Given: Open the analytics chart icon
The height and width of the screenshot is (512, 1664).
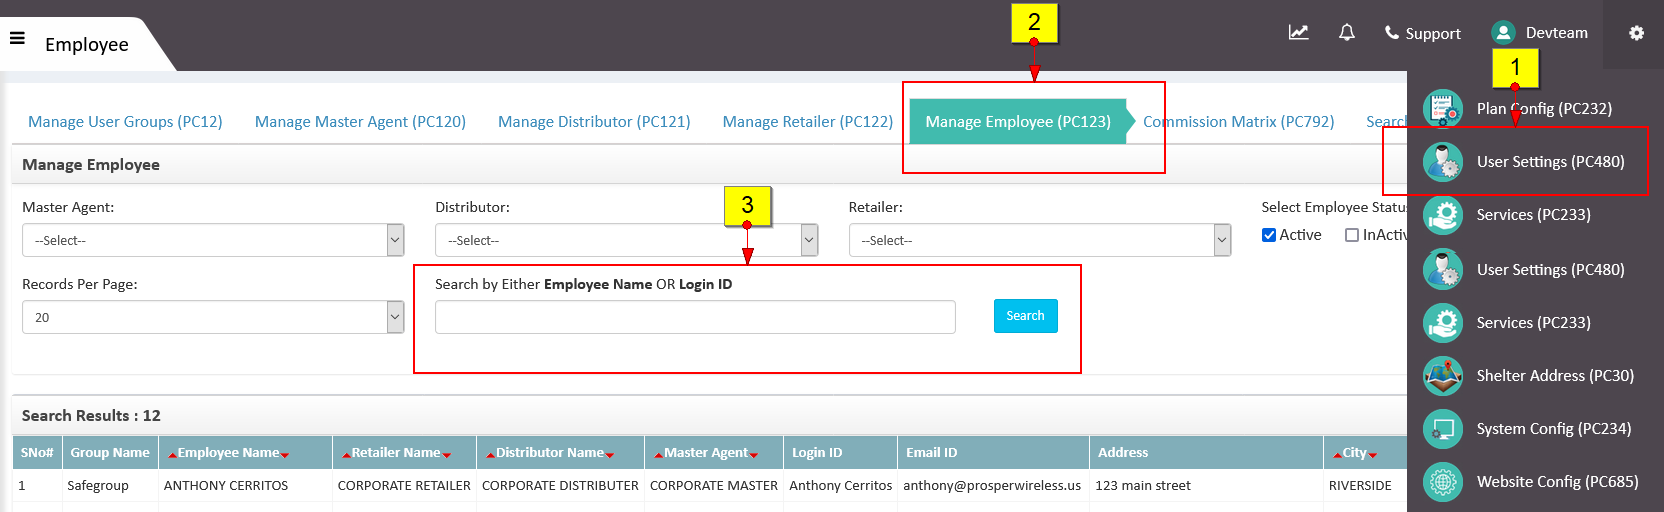Looking at the screenshot, I should [x=1298, y=33].
